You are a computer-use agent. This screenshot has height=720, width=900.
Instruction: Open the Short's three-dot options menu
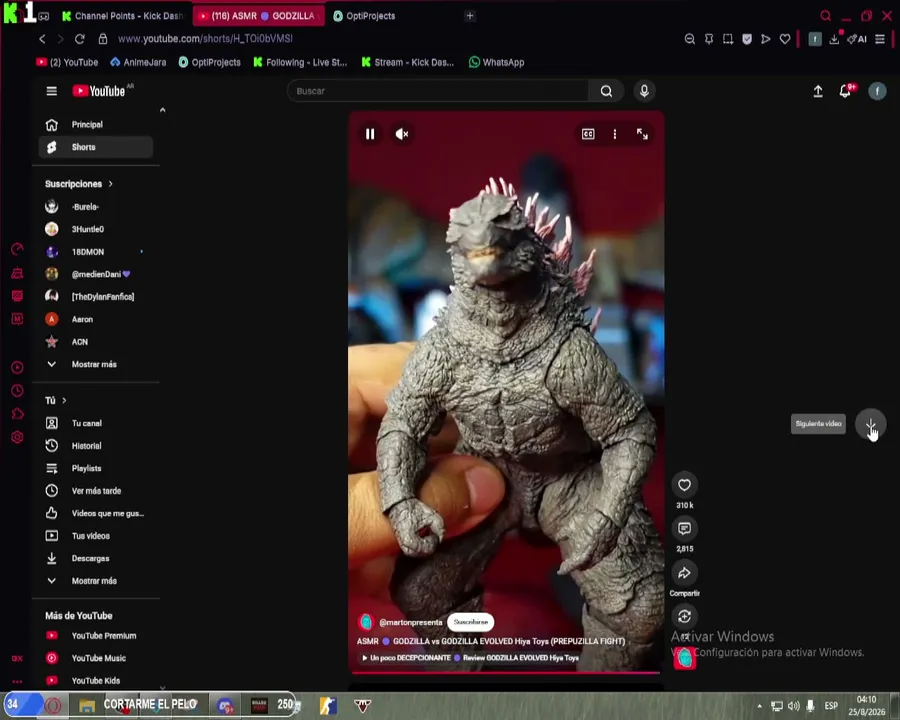pos(615,134)
